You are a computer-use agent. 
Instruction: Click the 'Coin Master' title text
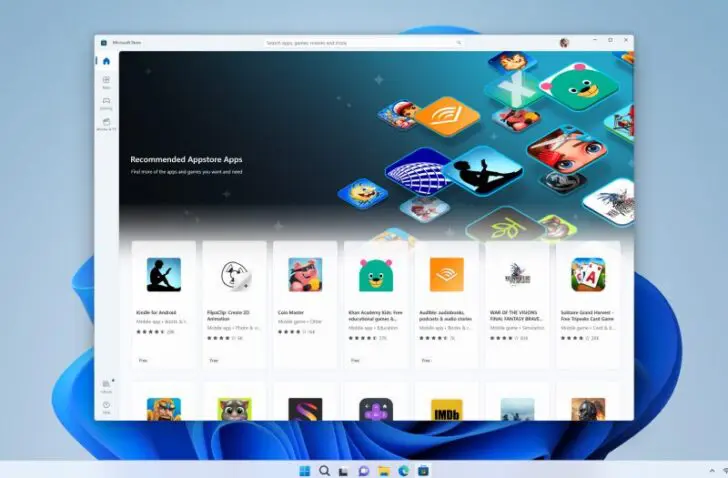tap(291, 312)
